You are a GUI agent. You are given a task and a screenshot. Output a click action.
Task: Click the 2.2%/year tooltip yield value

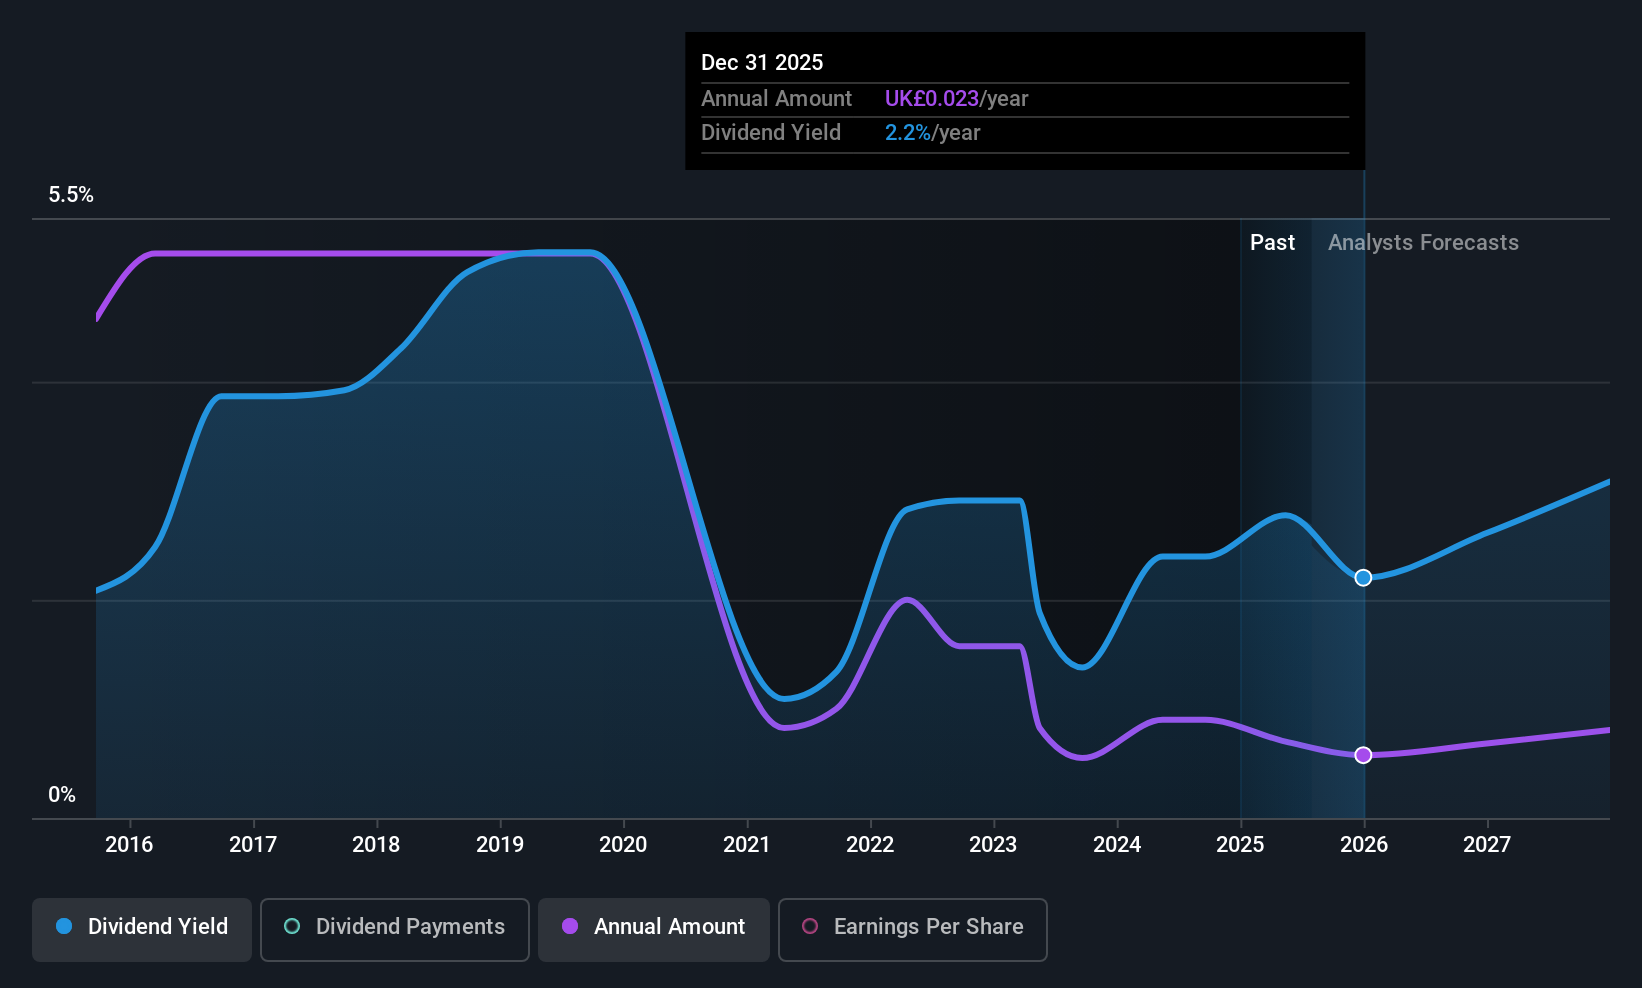pyautogui.click(x=932, y=133)
